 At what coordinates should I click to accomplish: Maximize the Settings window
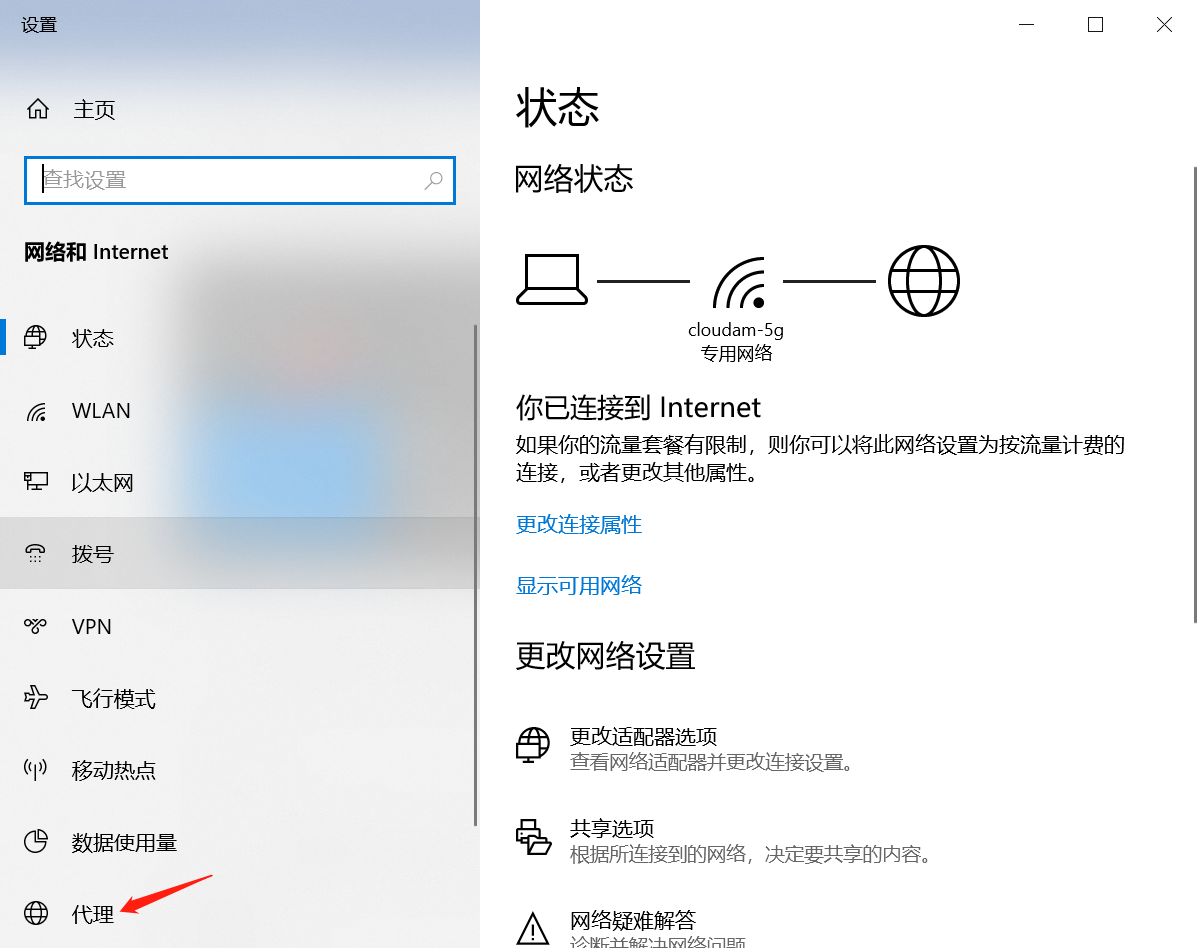pos(1095,25)
